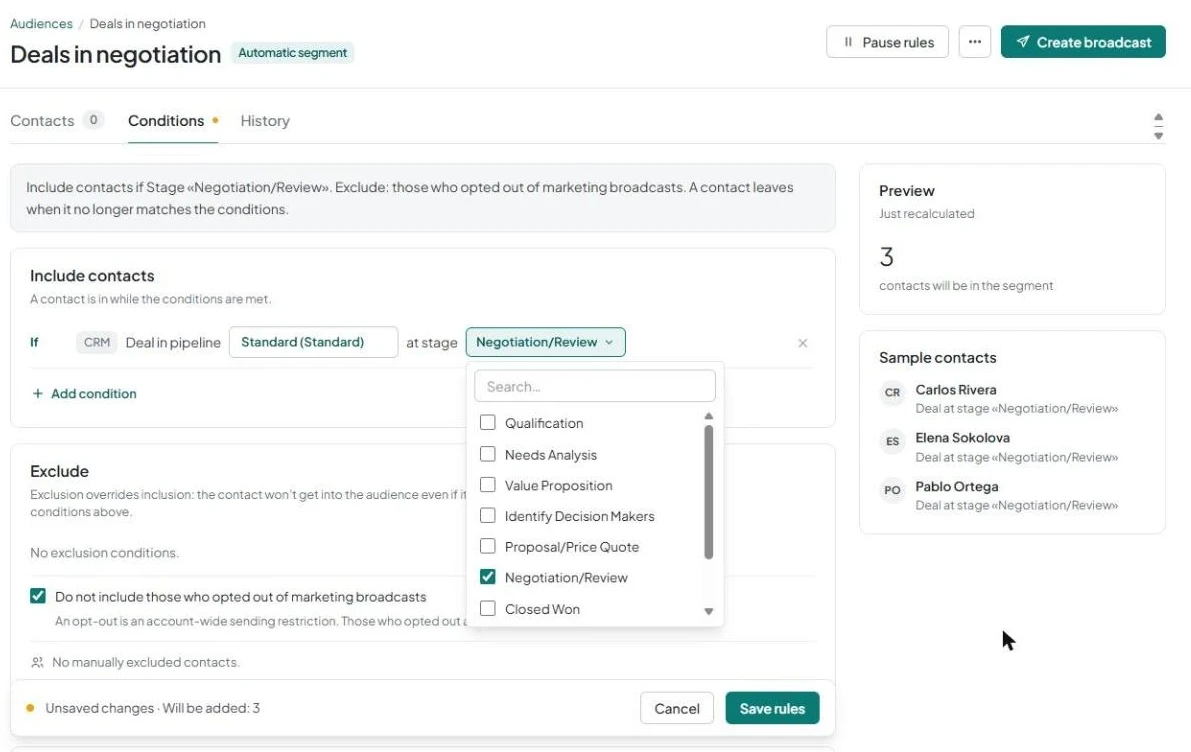Screen dimensions: 1191x752
Task: Click the stage list scrollbar thumb
Action: pyautogui.click(x=709, y=492)
